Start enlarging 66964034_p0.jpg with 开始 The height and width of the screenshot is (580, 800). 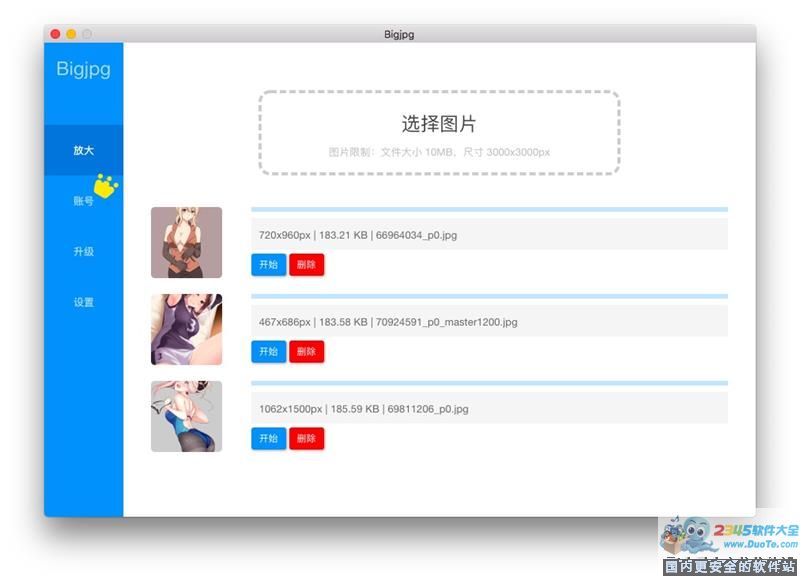[x=268, y=265]
